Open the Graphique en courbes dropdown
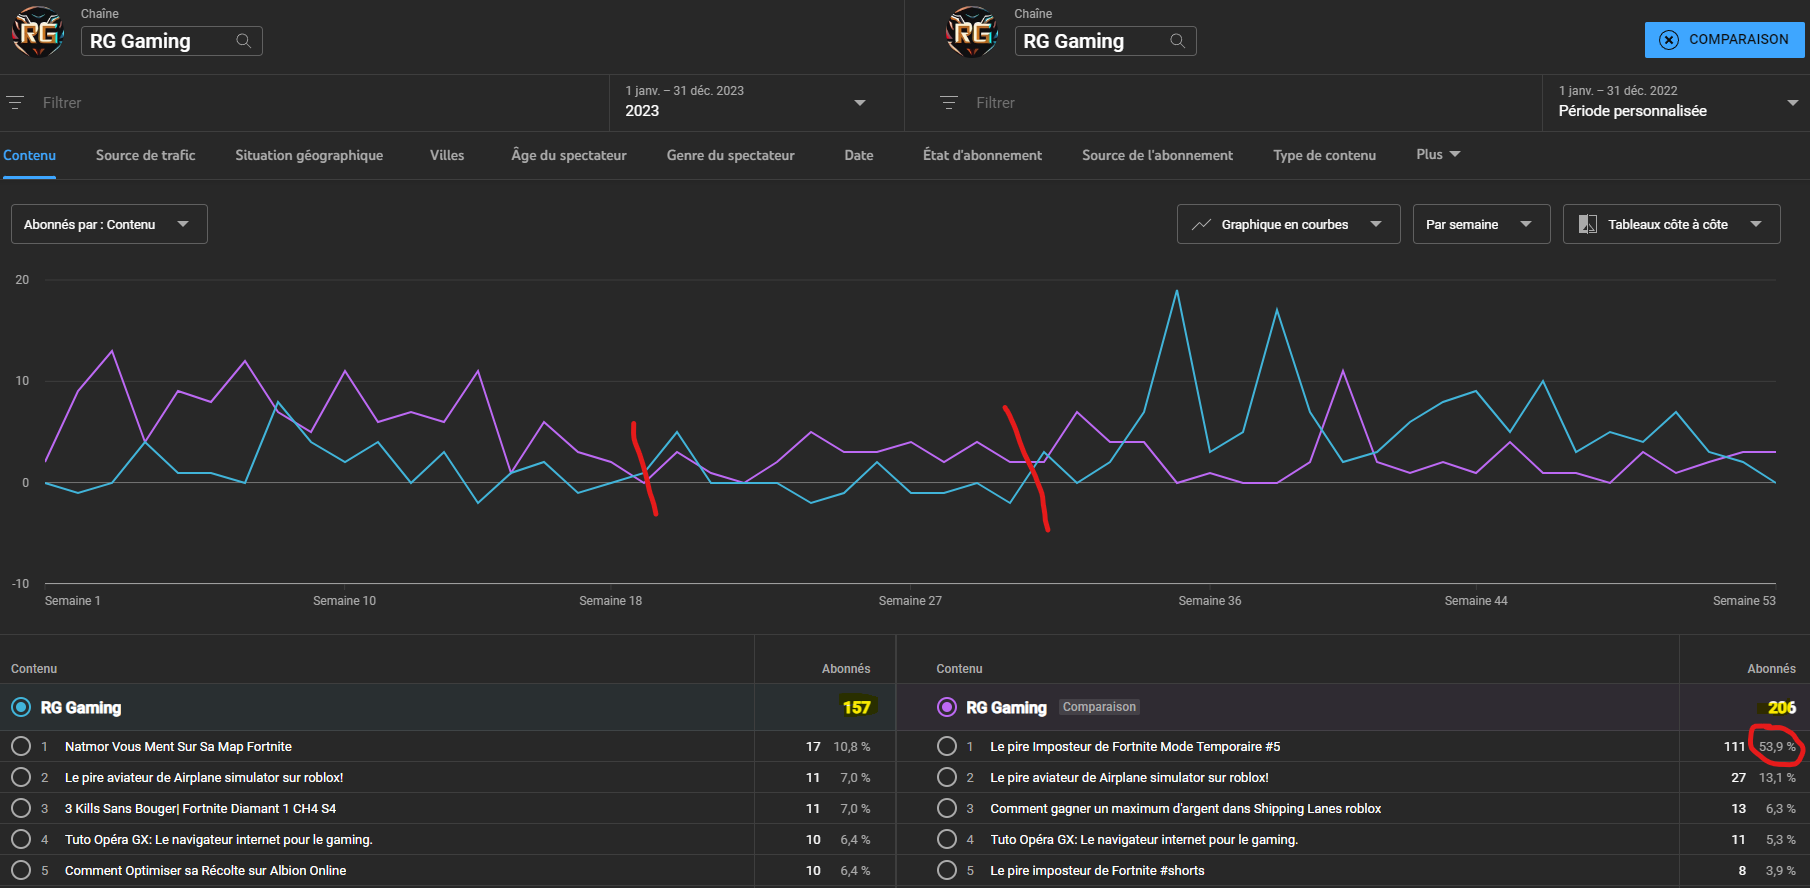Image resolution: width=1810 pixels, height=888 pixels. click(x=1288, y=224)
